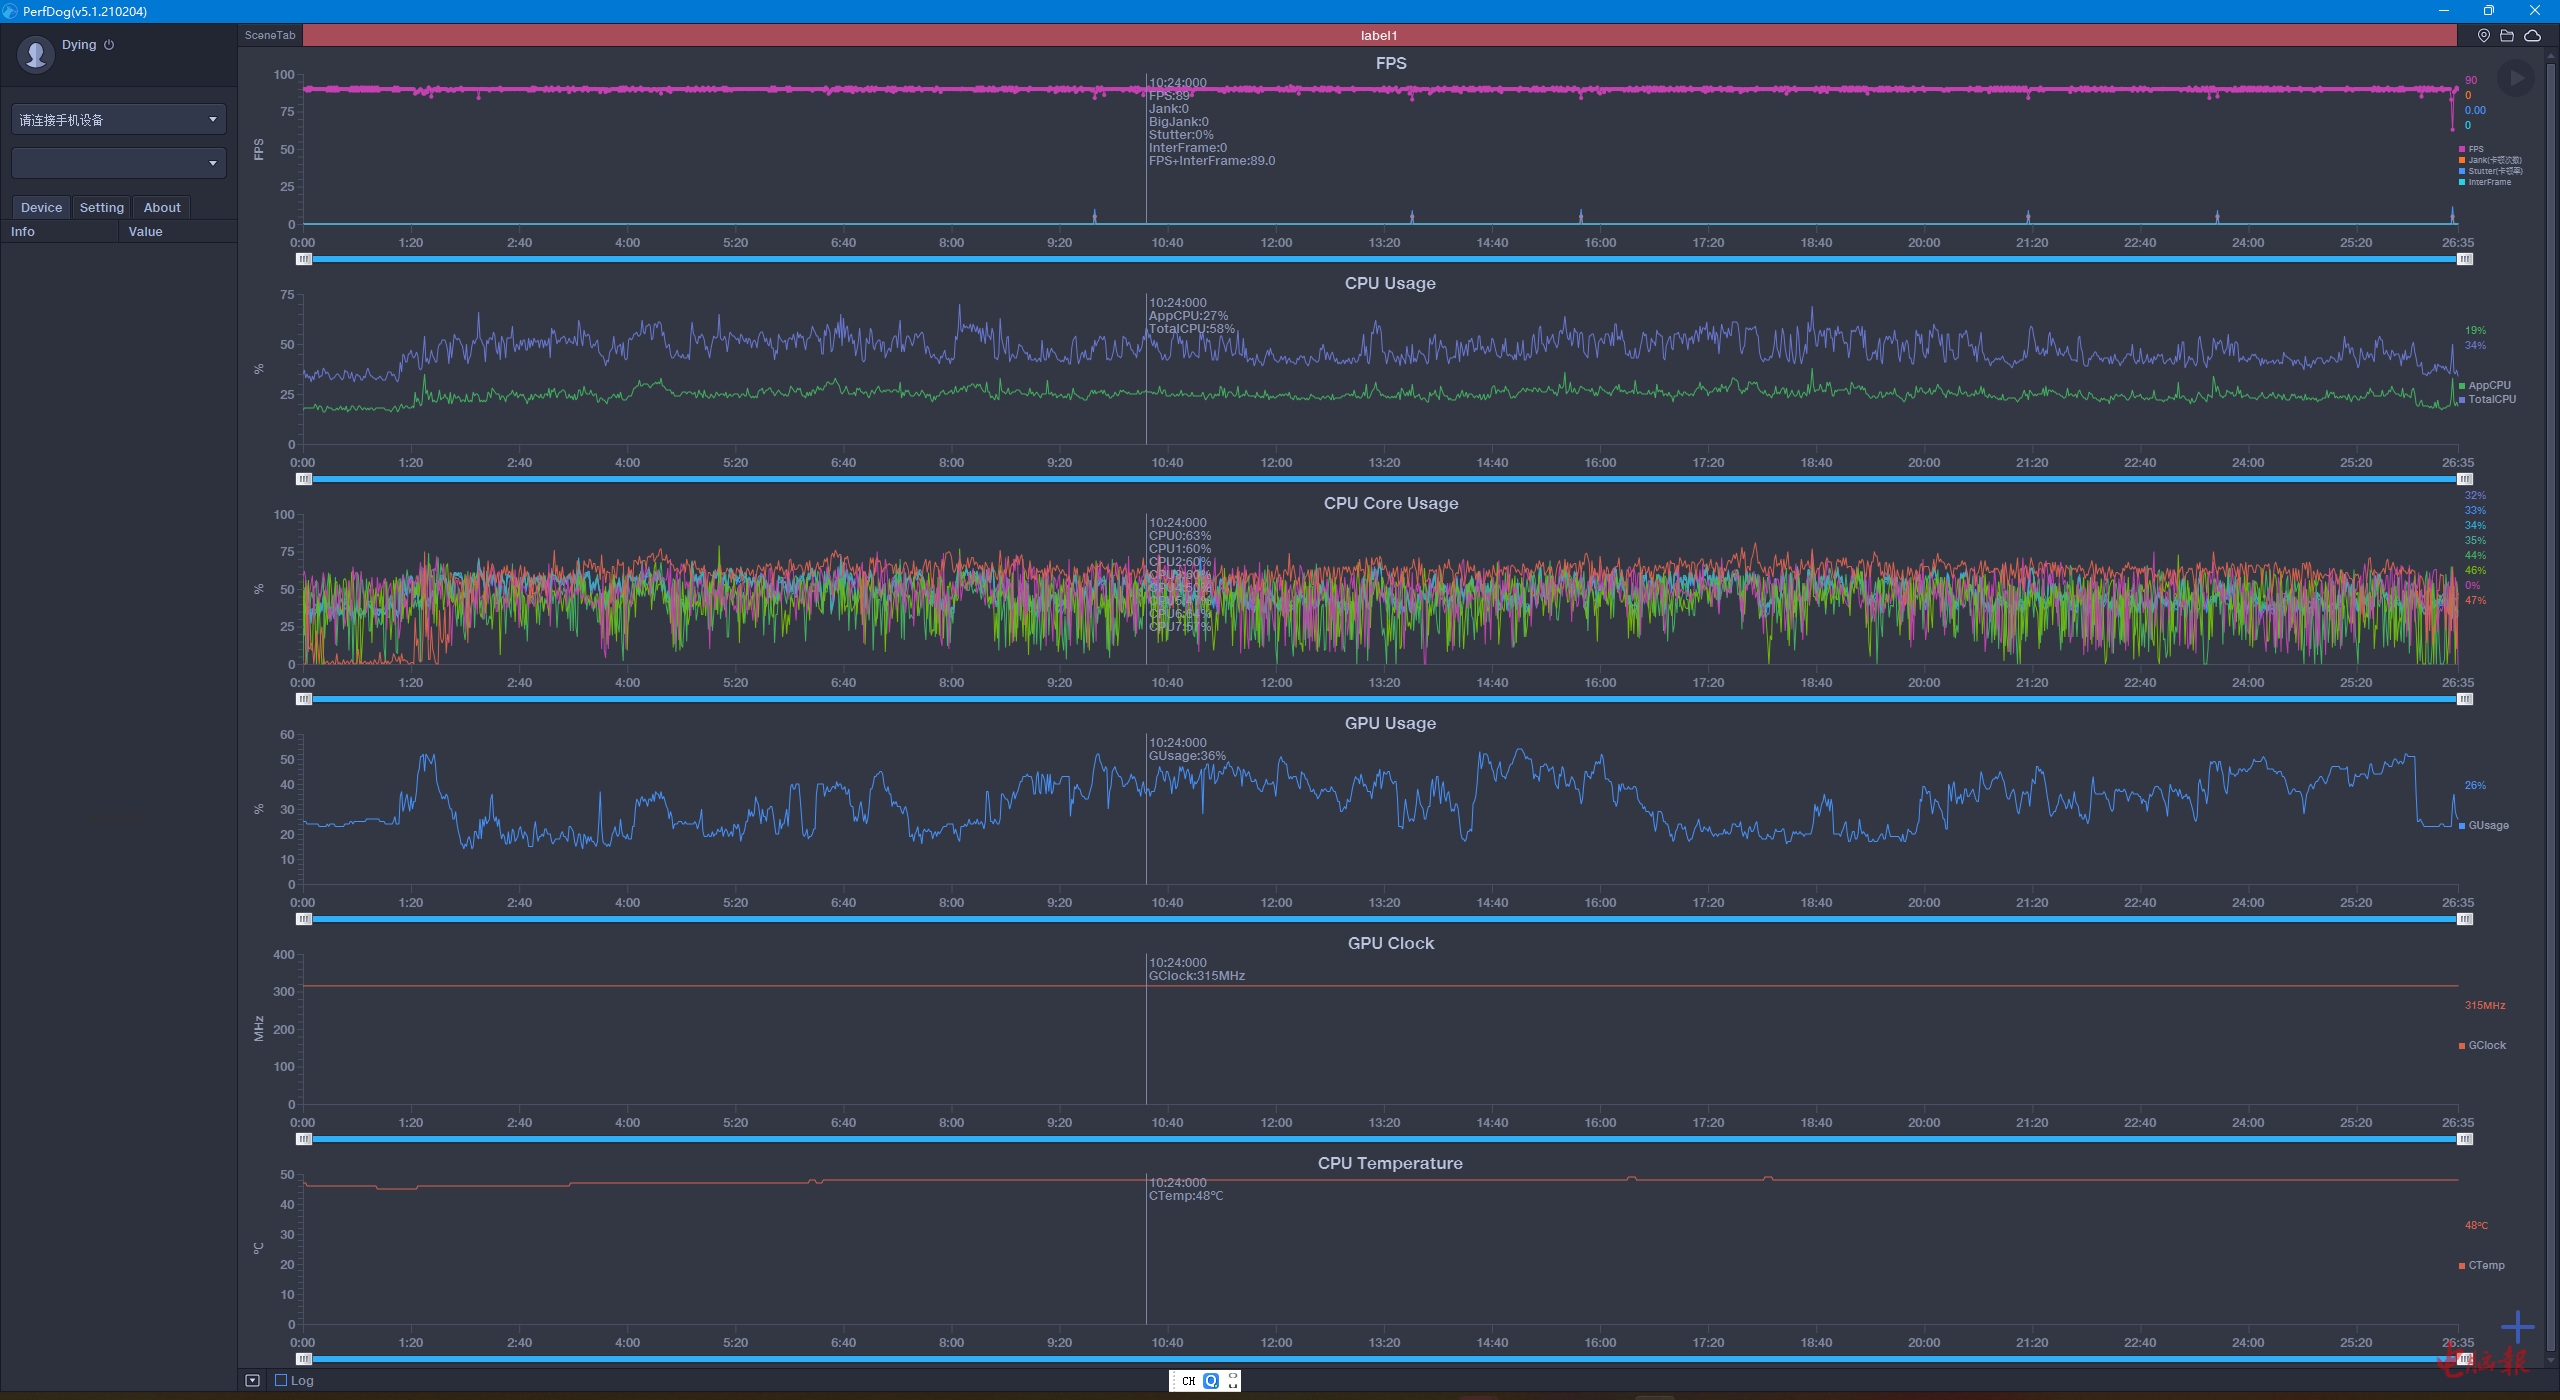The width and height of the screenshot is (2560, 1400).
Task: Click the location marker icon in top bar
Action: pos(2483,35)
